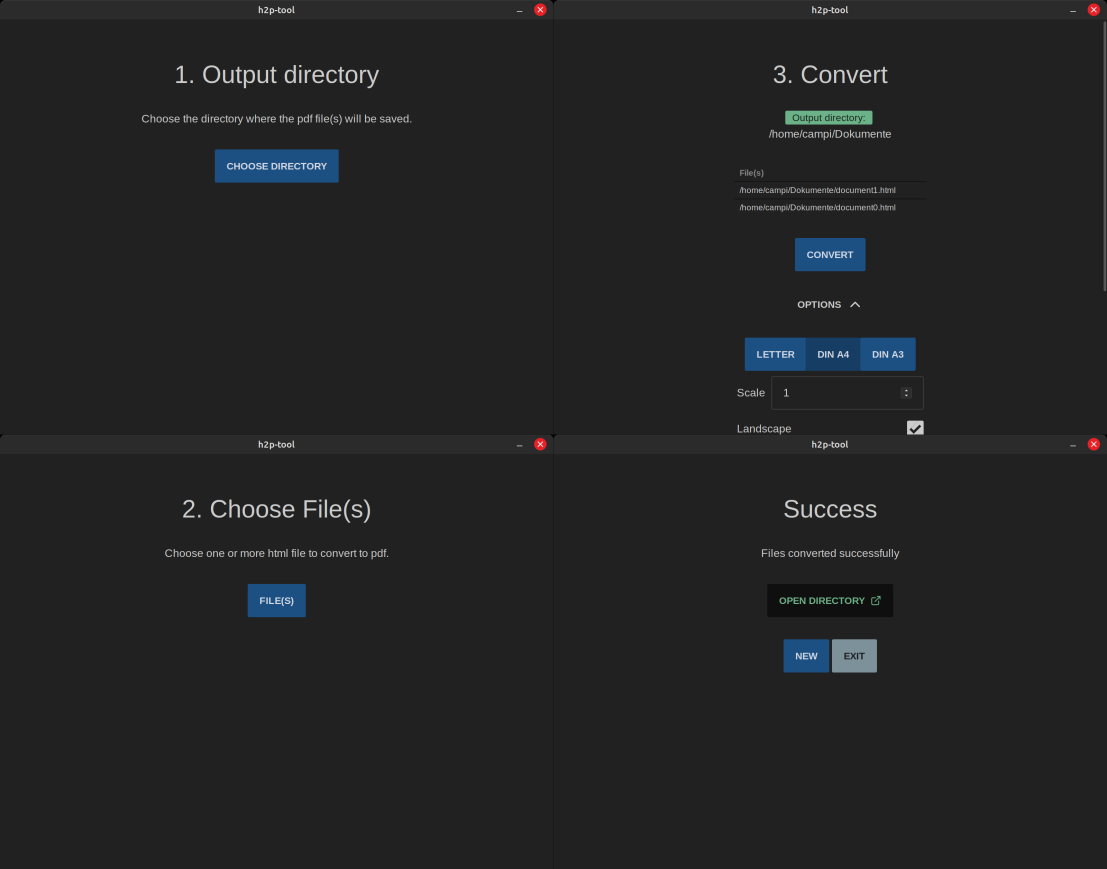Select document0.html in the file list

(816, 207)
